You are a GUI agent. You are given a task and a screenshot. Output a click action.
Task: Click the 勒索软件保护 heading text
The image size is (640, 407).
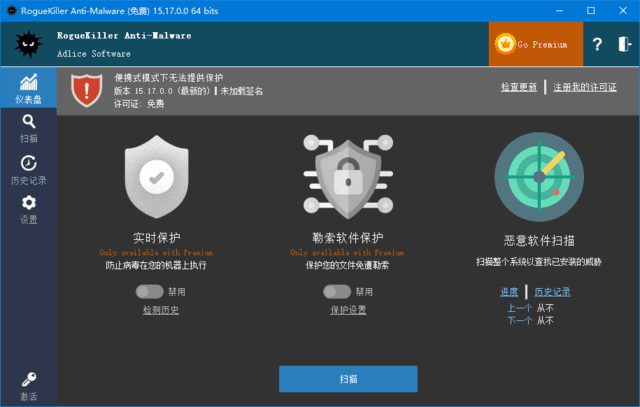point(348,238)
